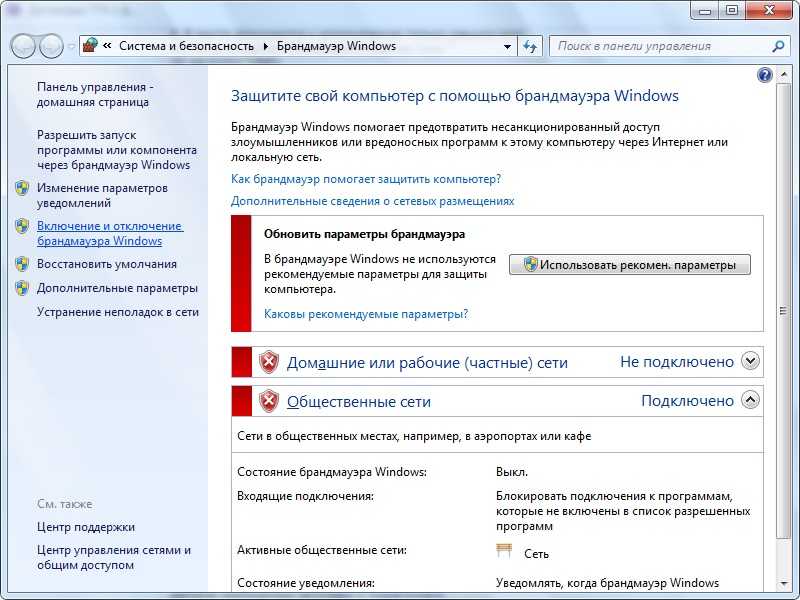Click the bench network icon beside 'Сеть'
This screenshot has height=600, width=800.
click(x=504, y=551)
